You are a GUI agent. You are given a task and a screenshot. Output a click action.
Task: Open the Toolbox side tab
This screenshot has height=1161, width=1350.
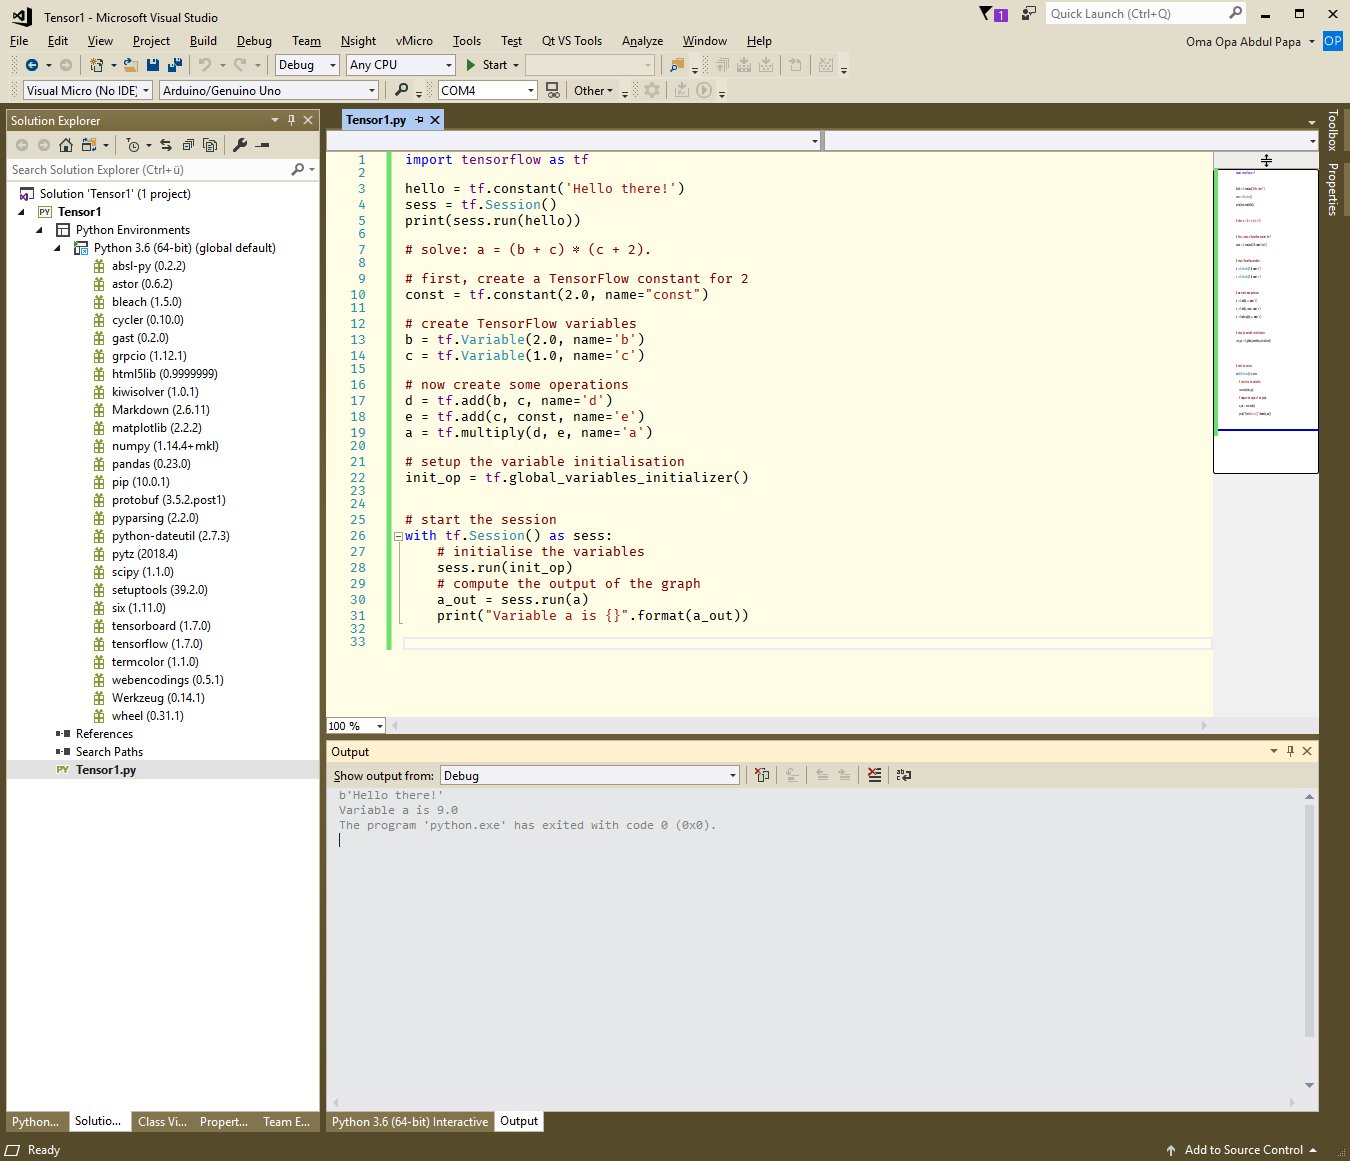[1332, 130]
